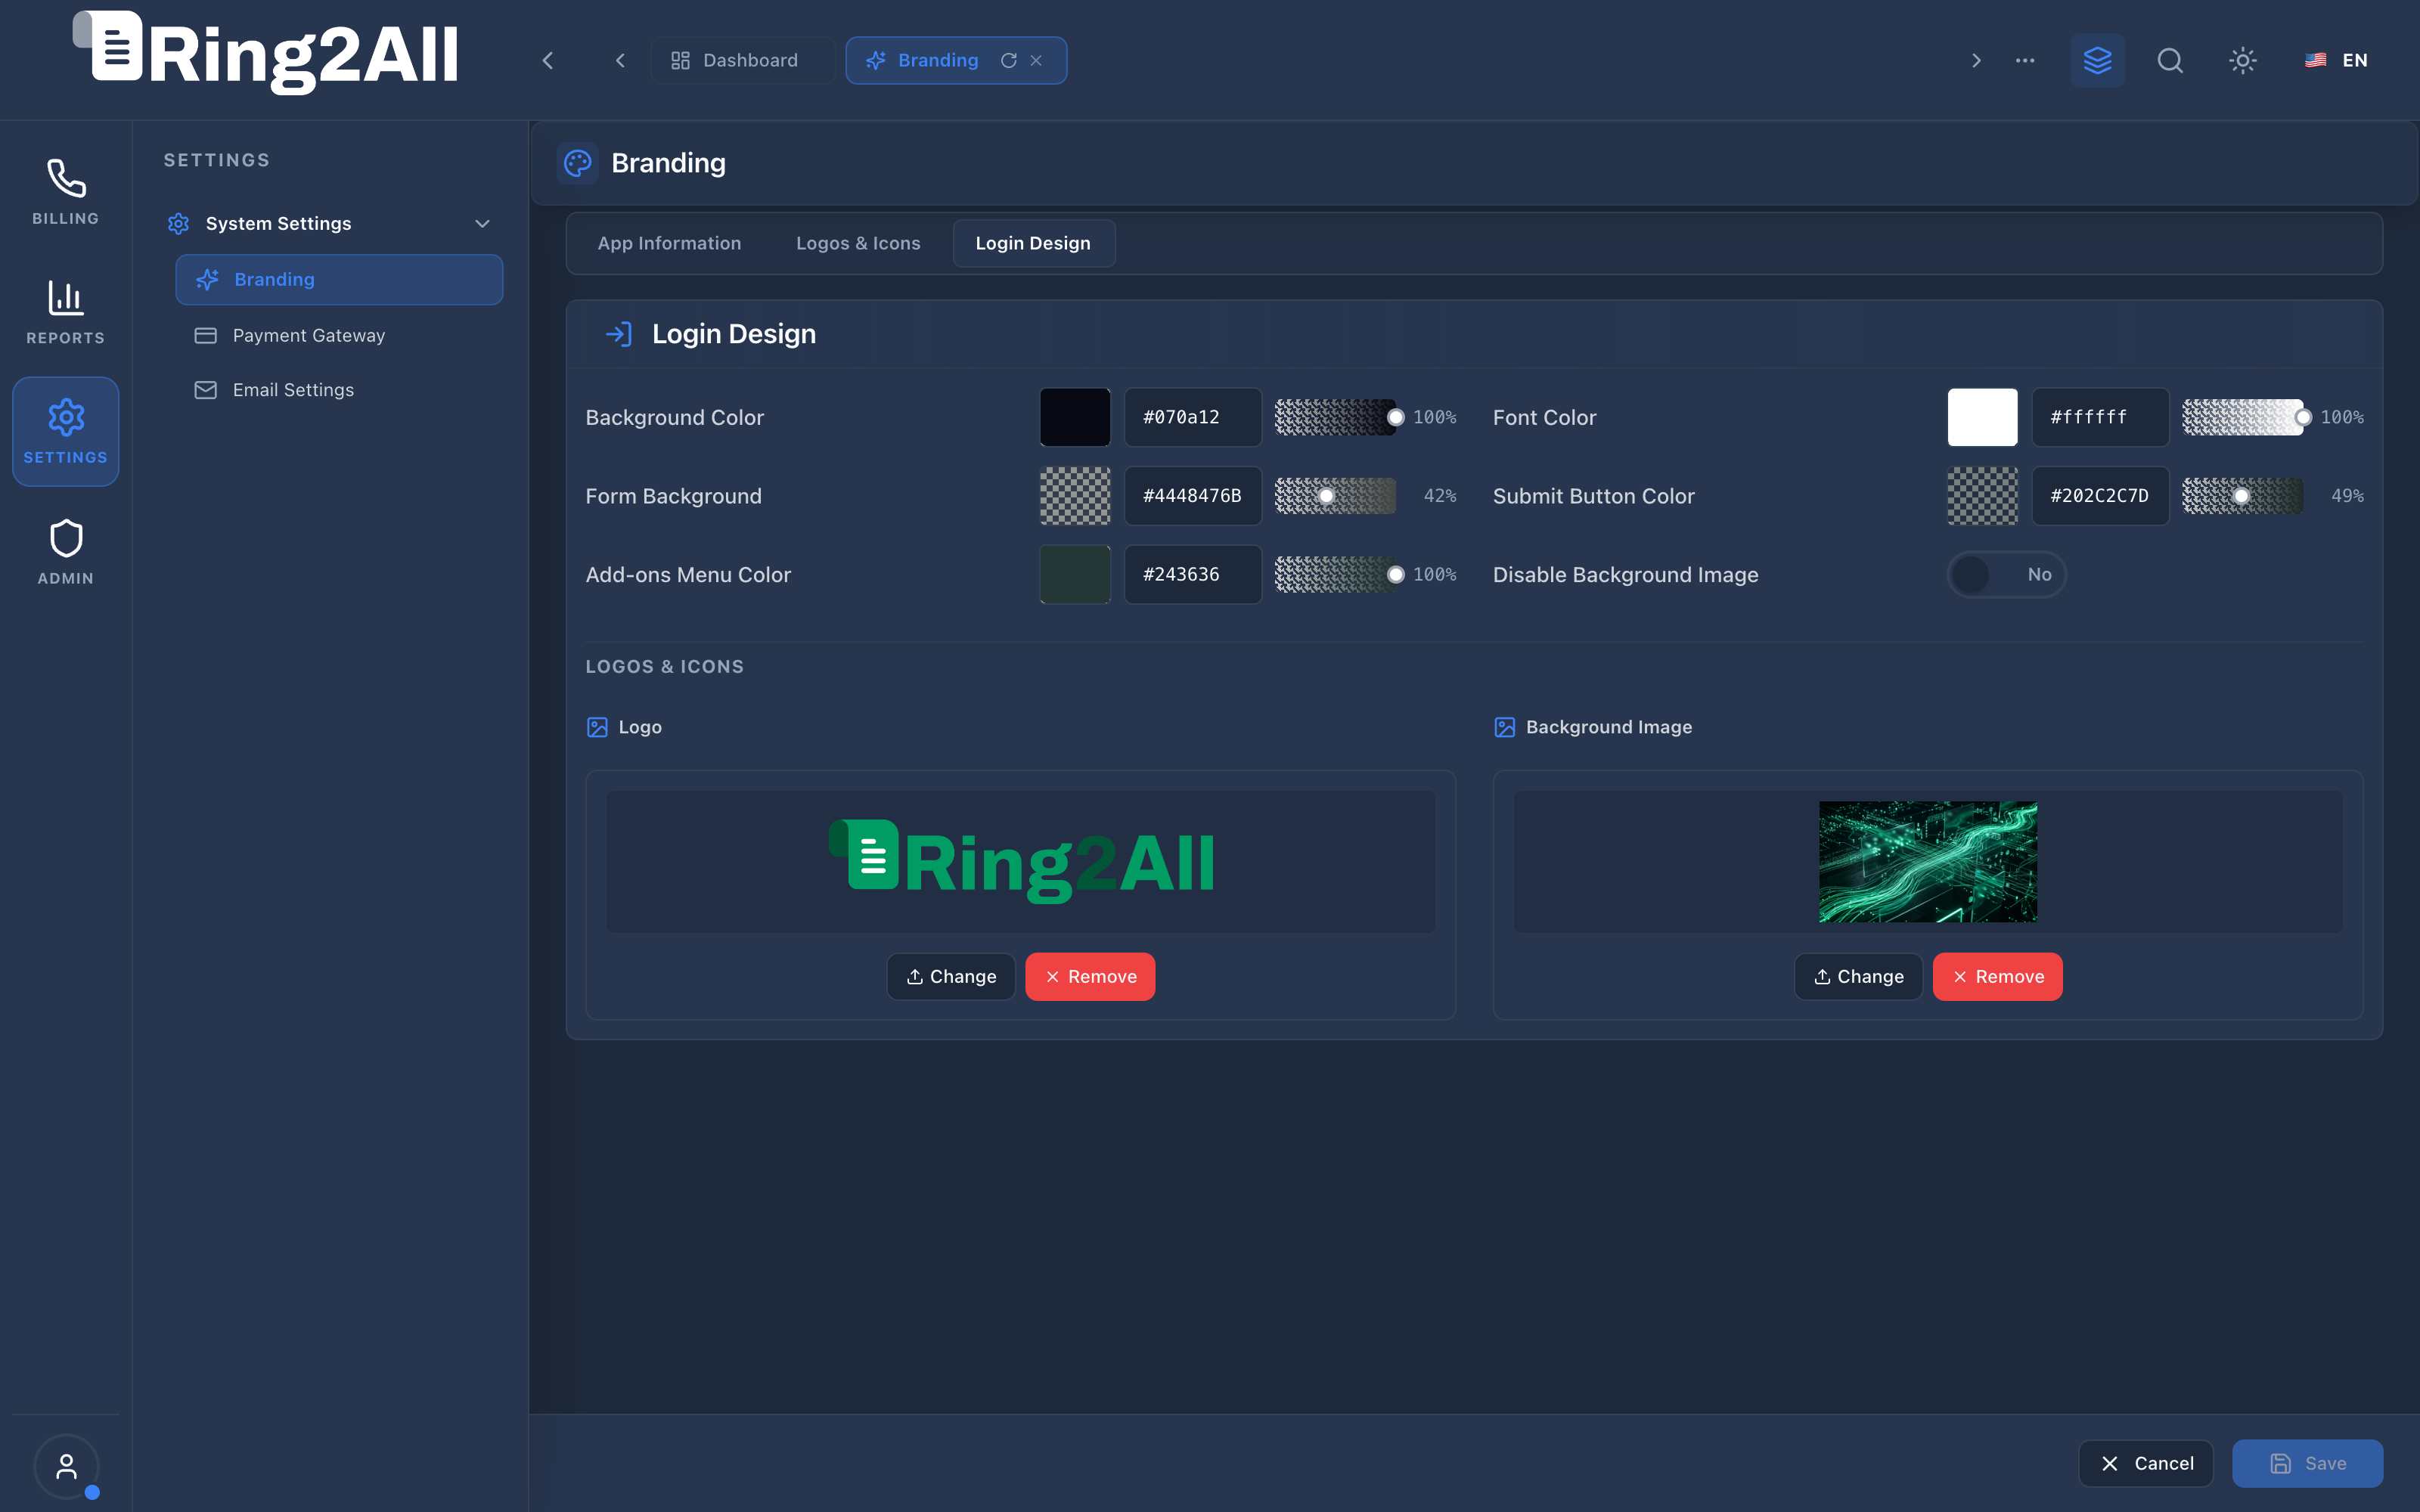Remove the Background Image
The image size is (2420, 1512).
click(1997, 976)
